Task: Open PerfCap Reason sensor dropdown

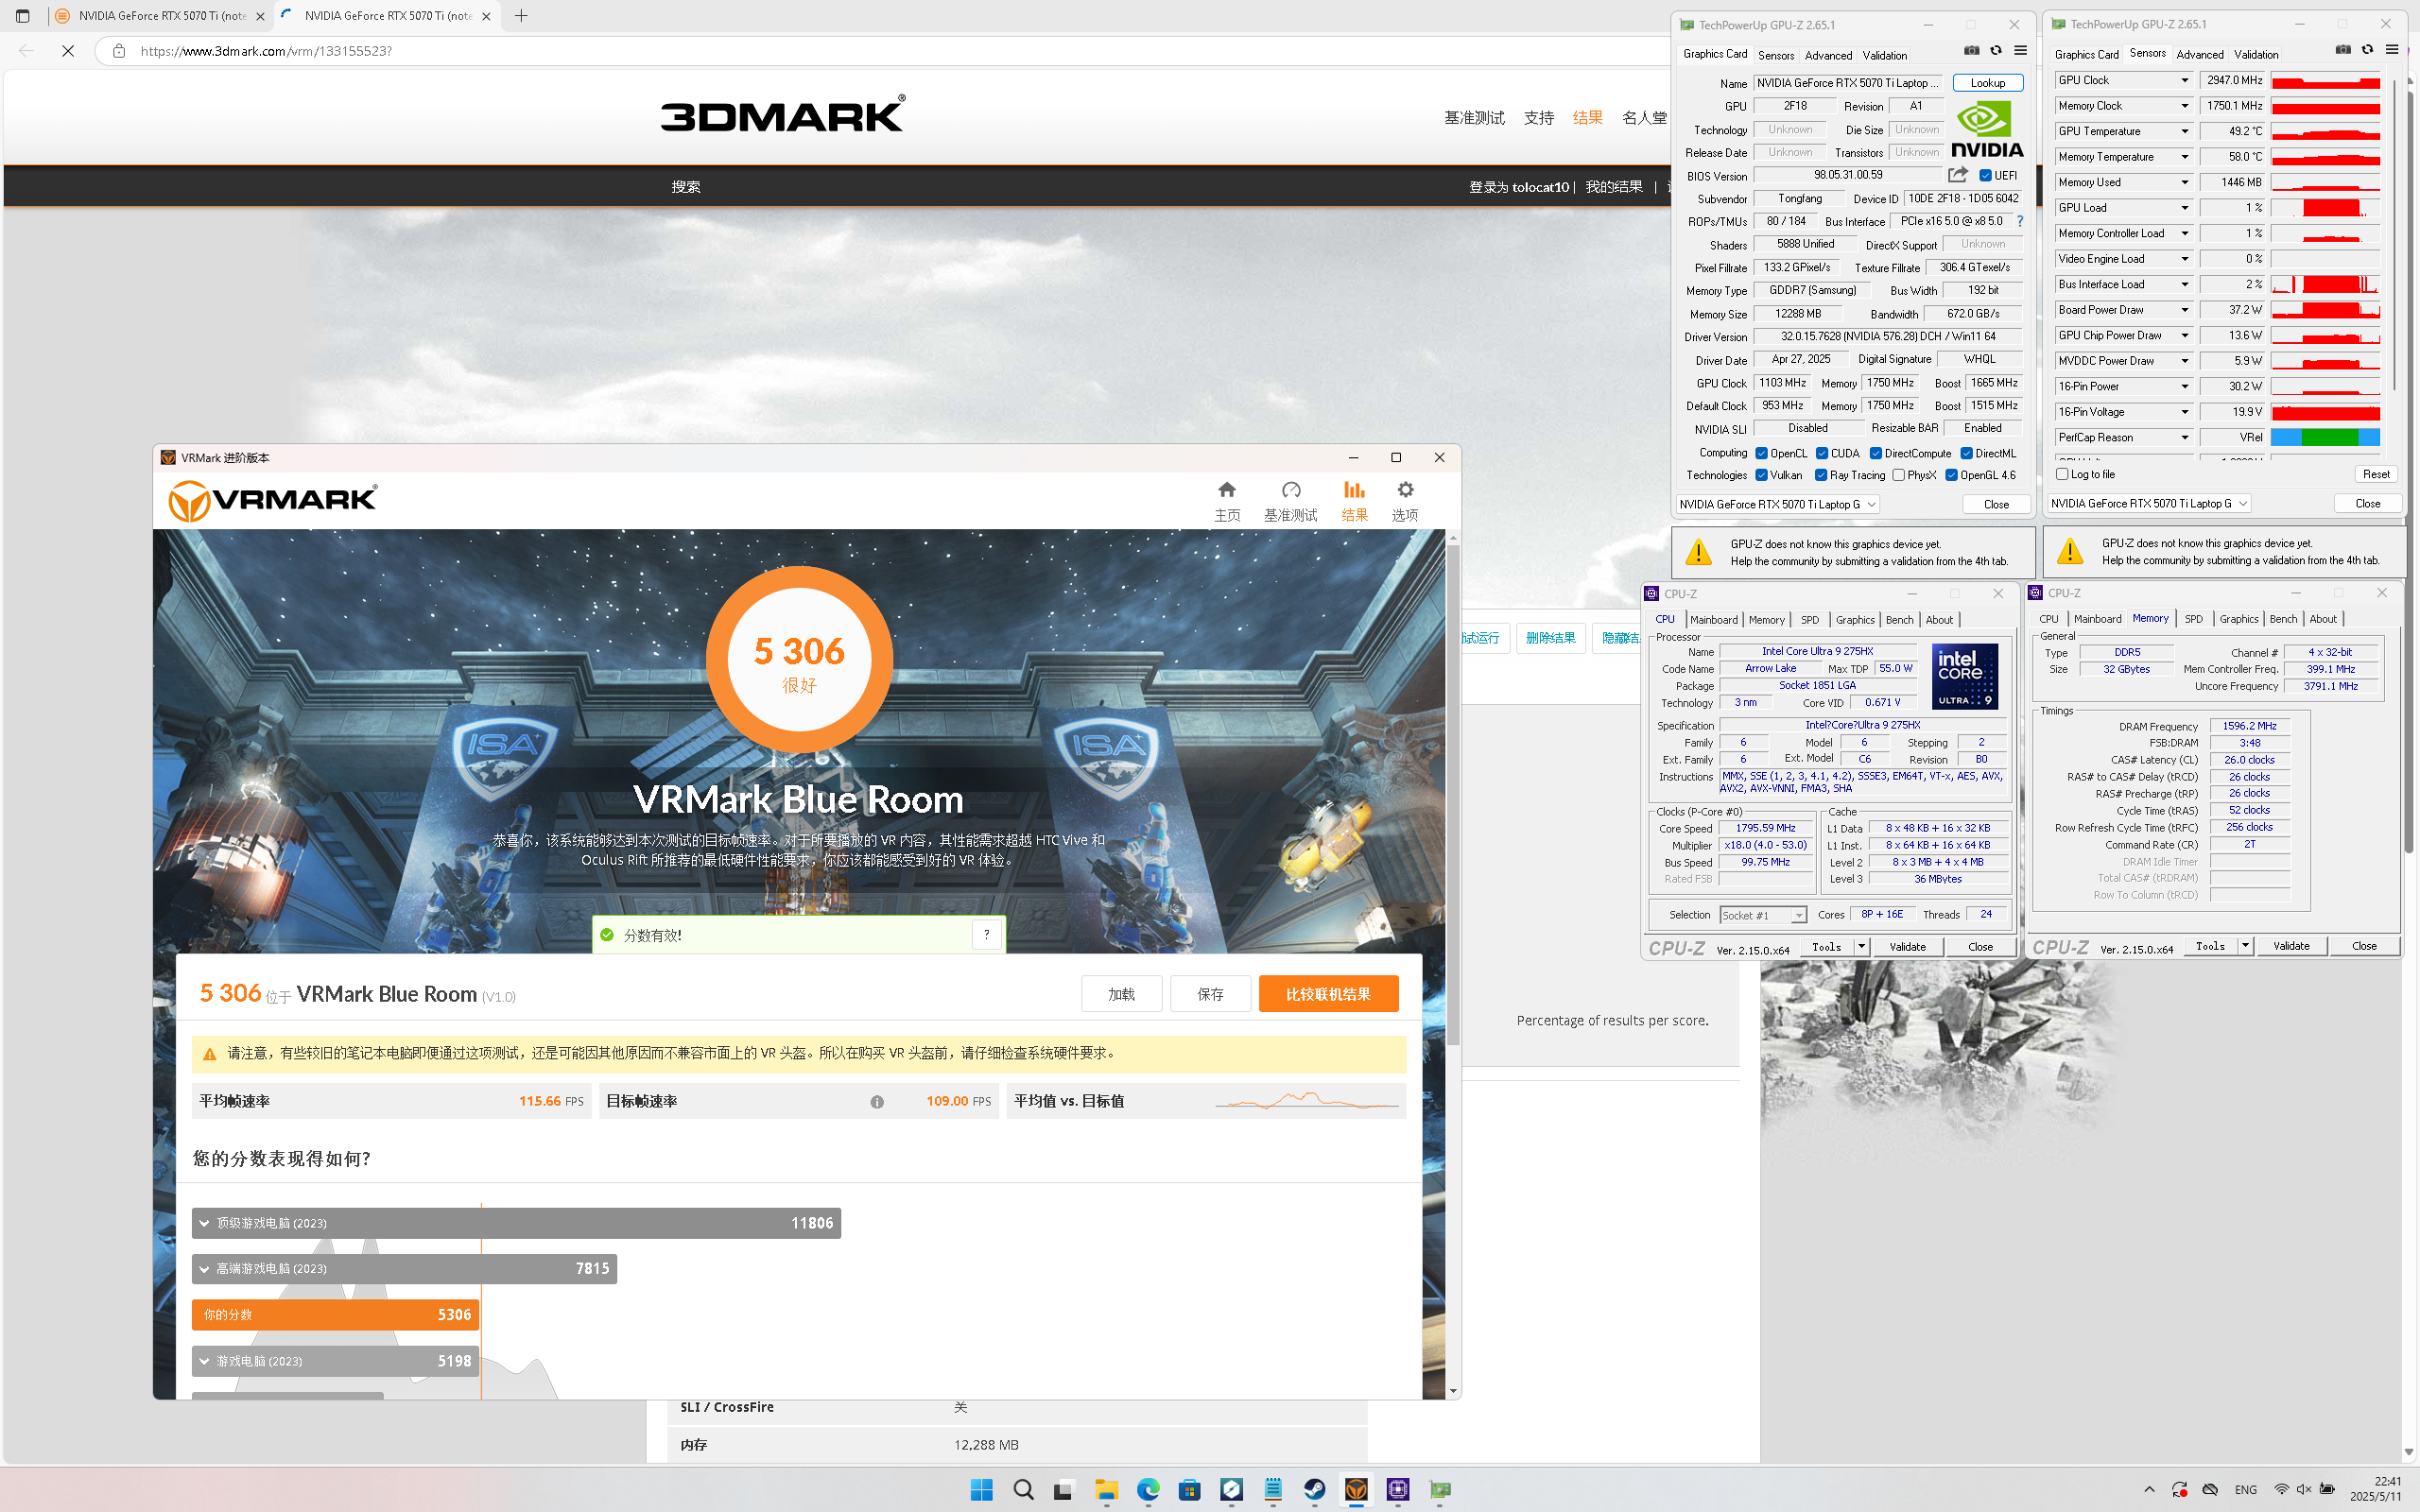Action: click(2185, 437)
